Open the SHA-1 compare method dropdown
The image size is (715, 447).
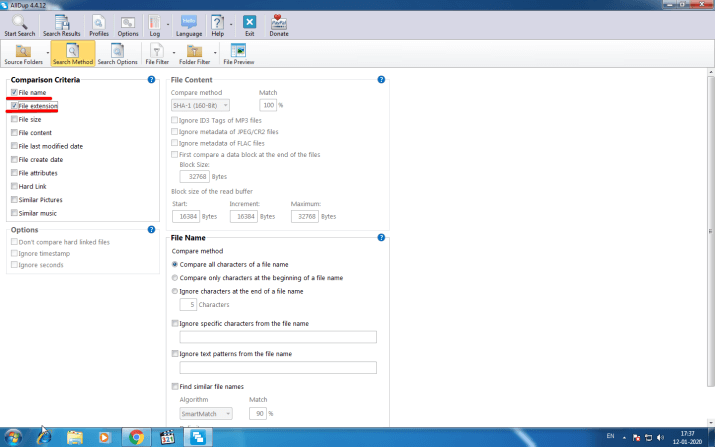tap(200, 104)
